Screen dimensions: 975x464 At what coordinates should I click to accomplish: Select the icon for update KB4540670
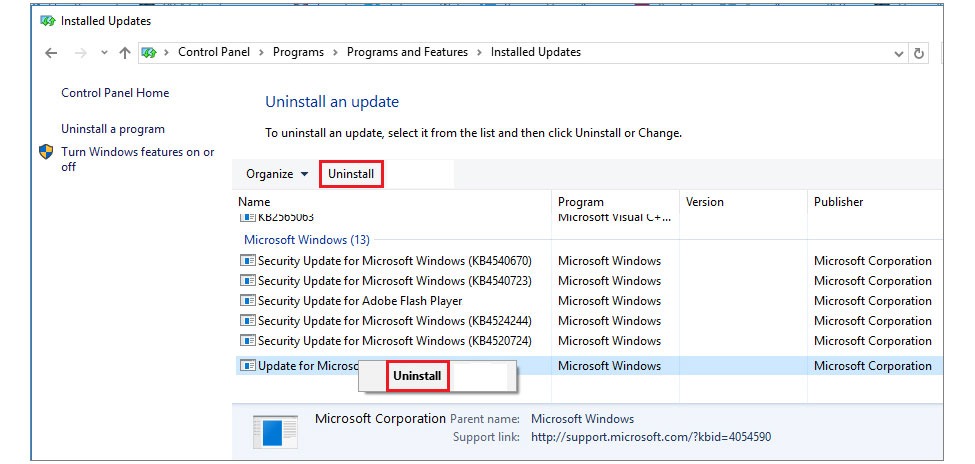click(x=247, y=261)
